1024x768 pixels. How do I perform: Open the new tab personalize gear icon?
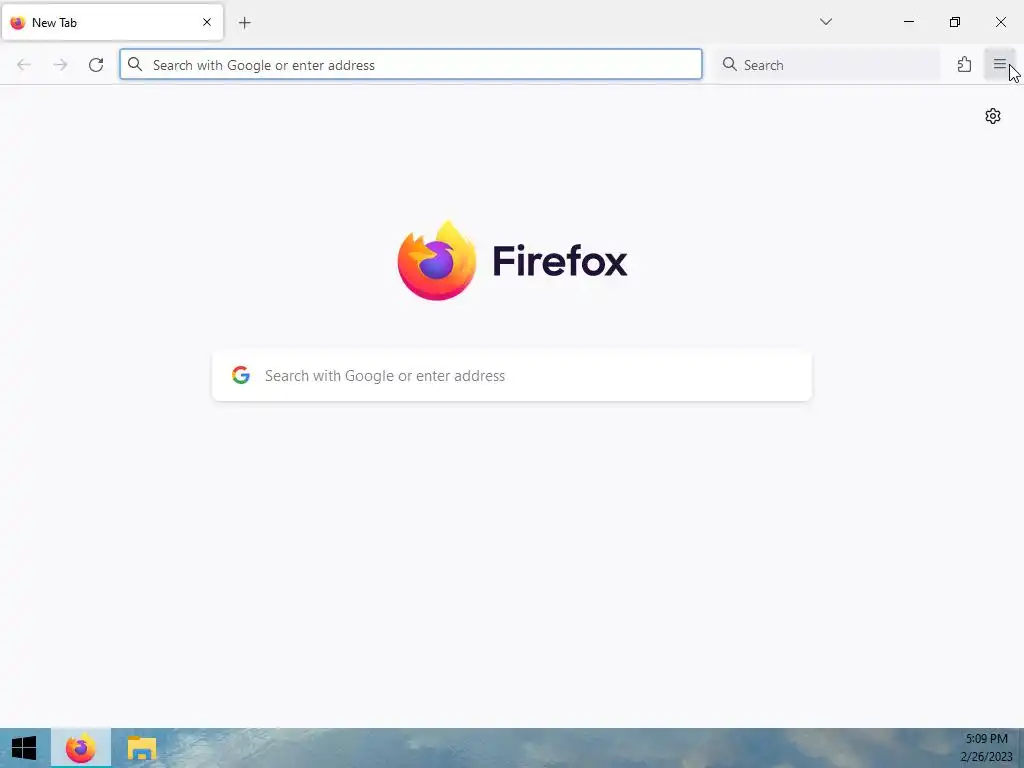pos(993,116)
